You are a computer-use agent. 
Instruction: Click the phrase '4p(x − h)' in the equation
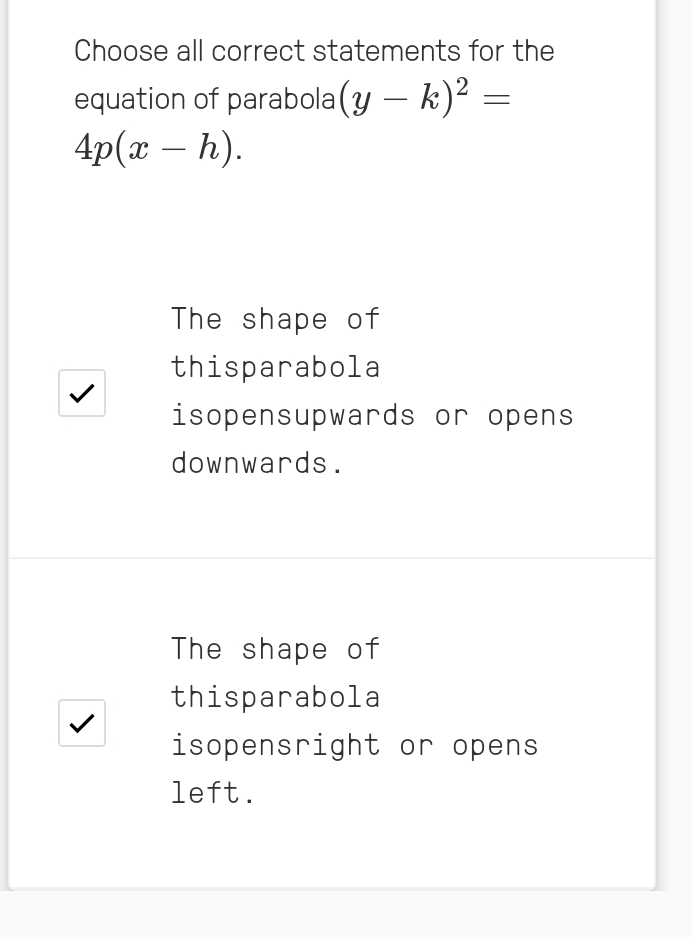[x=156, y=148]
